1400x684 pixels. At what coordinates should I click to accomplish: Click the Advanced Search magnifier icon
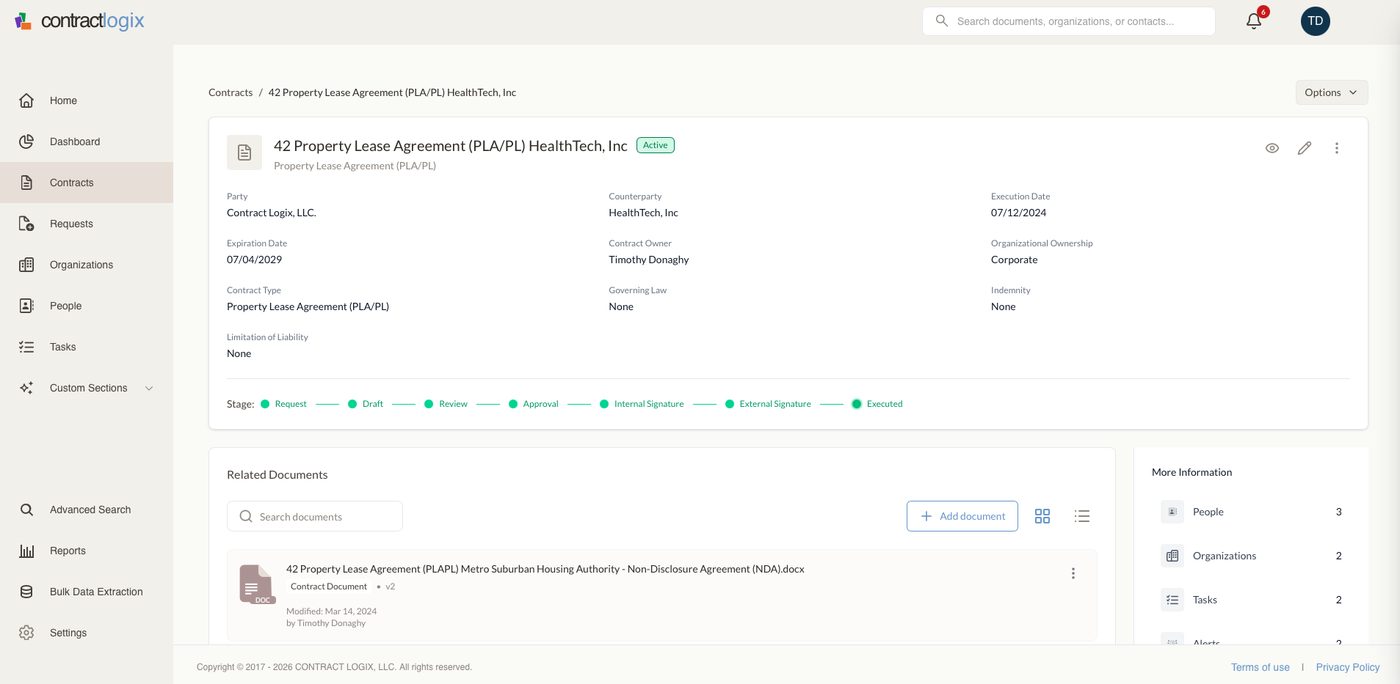(27, 510)
